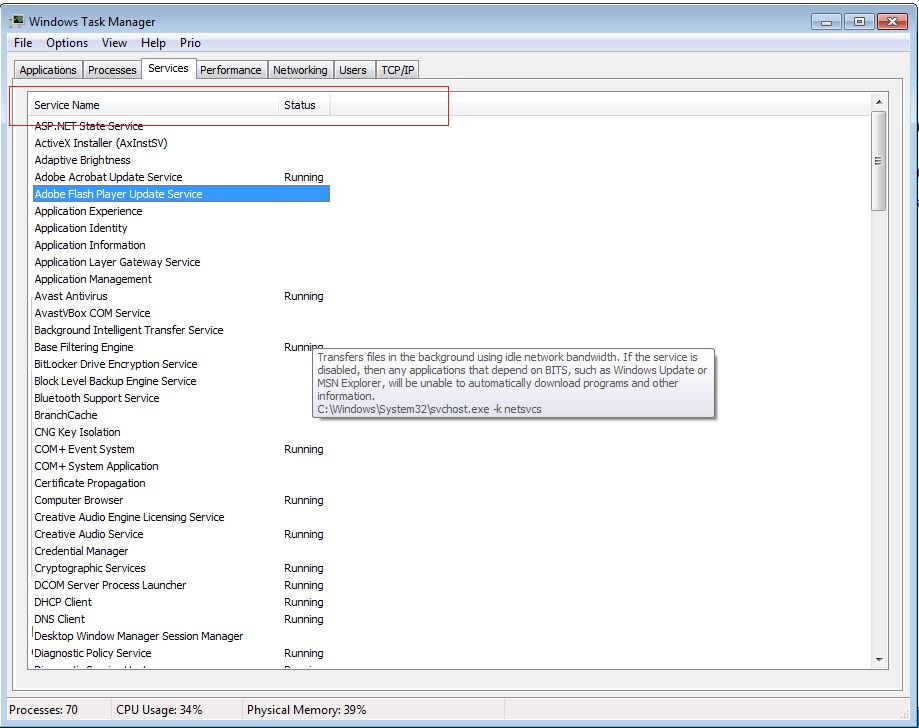Viewport: 919px width, 728px height.
Task: Sort by the Service Name column header
Action: tap(154, 105)
